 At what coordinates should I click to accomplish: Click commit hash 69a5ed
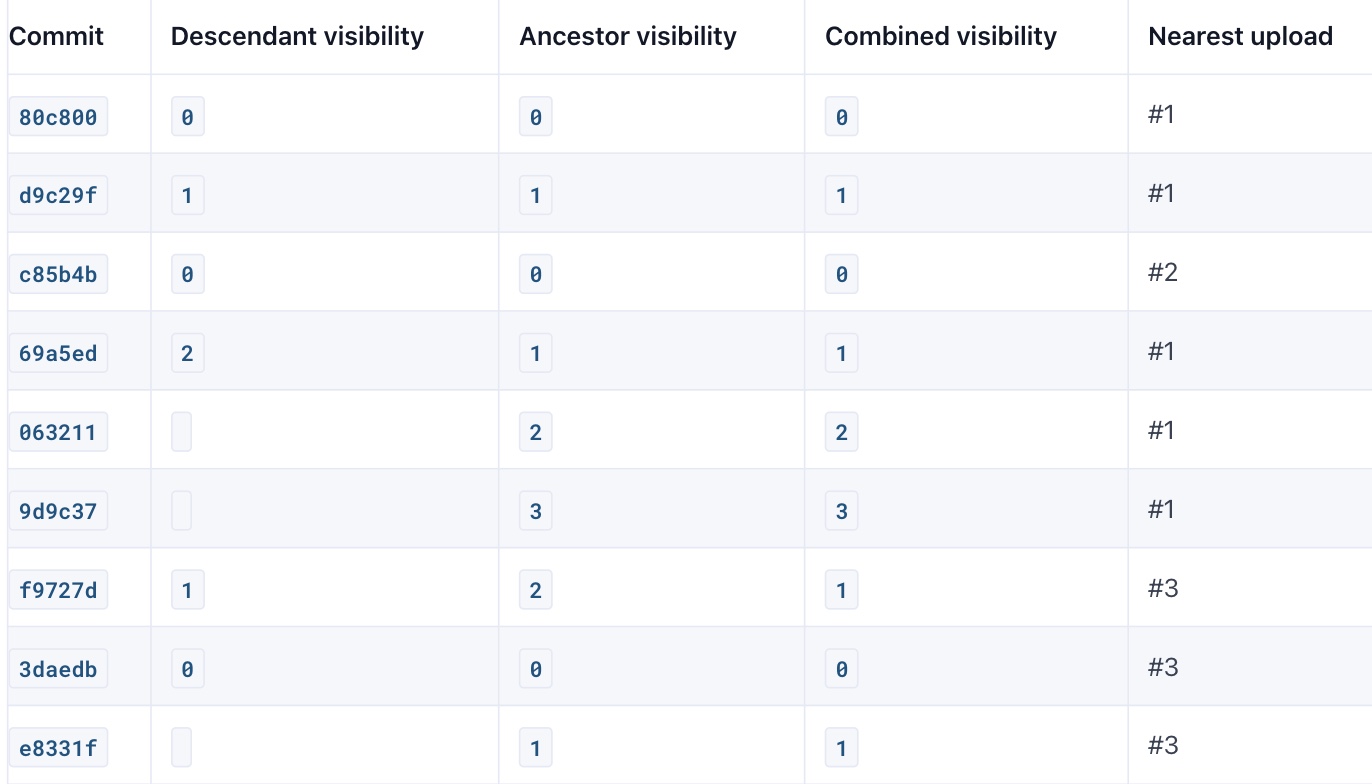click(58, 353)
